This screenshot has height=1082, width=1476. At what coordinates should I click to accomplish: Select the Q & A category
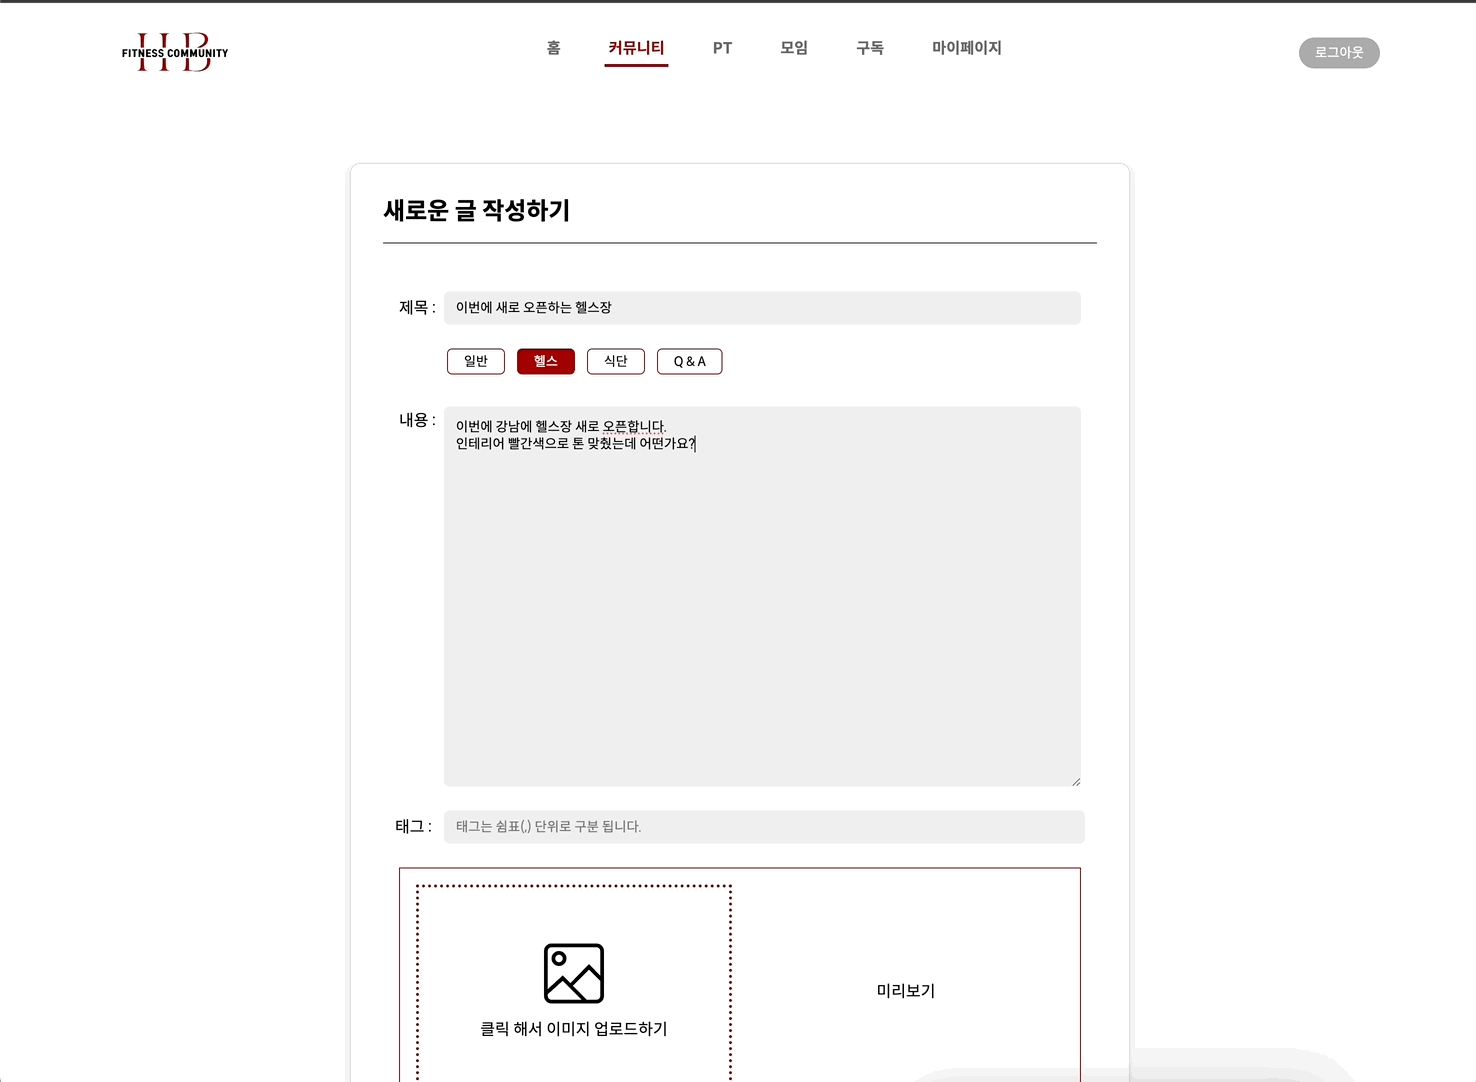(689, 361)
